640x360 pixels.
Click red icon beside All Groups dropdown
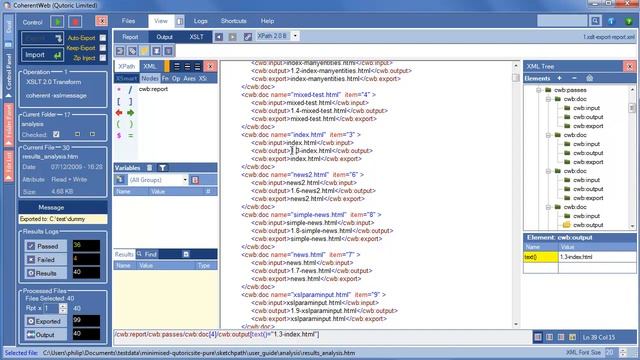point(196,180)
